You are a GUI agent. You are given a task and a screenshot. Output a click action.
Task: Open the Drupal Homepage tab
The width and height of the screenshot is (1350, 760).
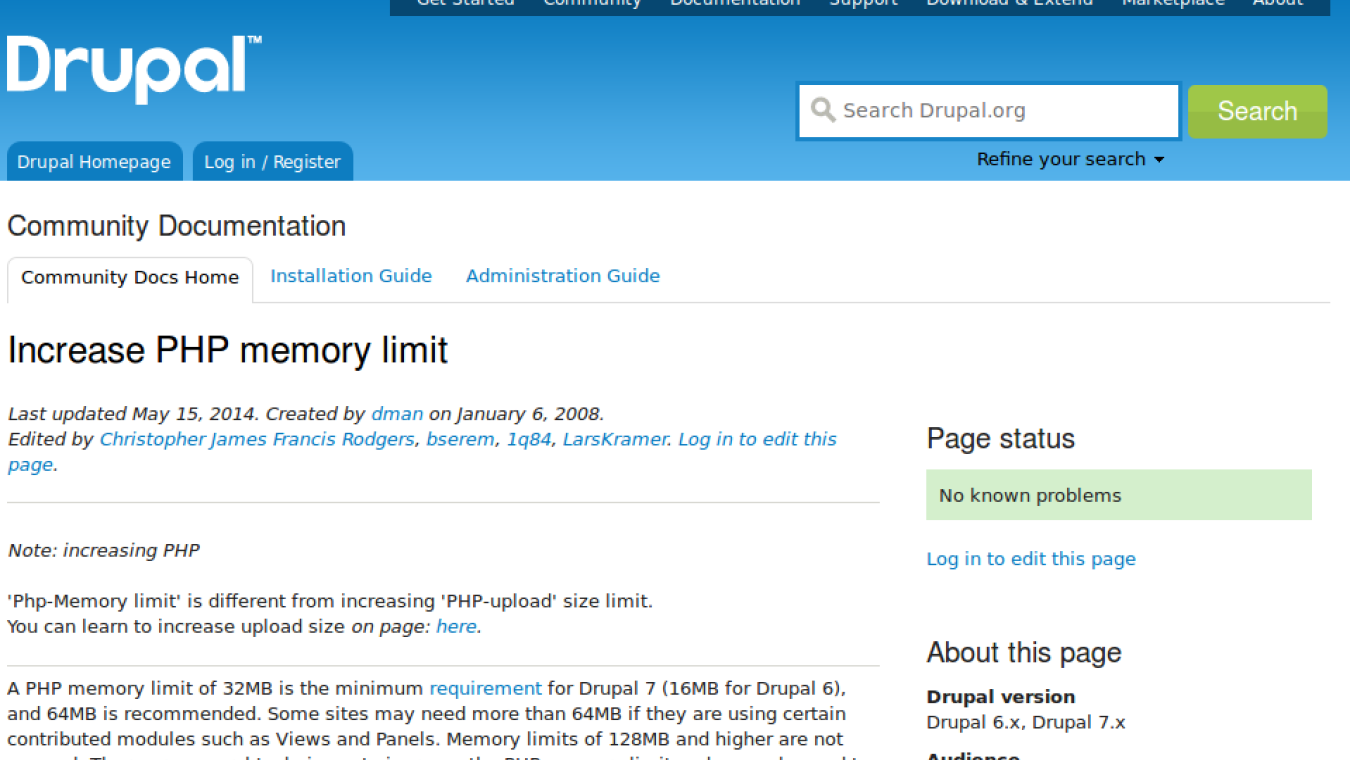[x=94, y=161]
